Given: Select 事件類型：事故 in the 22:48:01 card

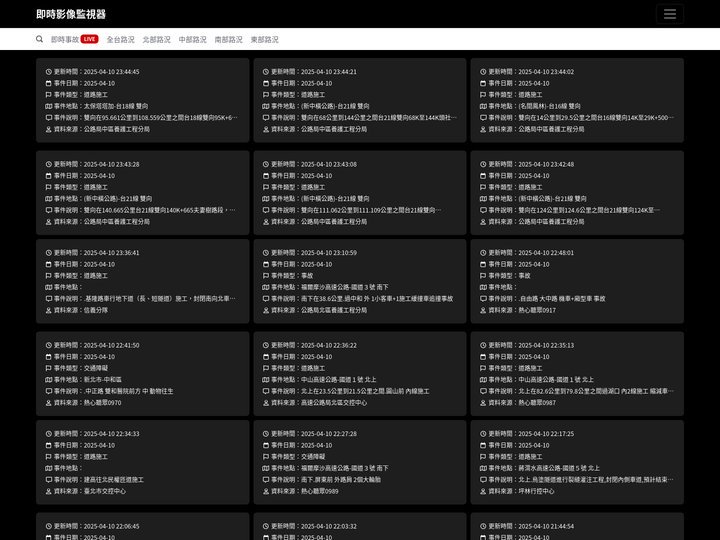Looking at the screenshot, I should (509, 276).
